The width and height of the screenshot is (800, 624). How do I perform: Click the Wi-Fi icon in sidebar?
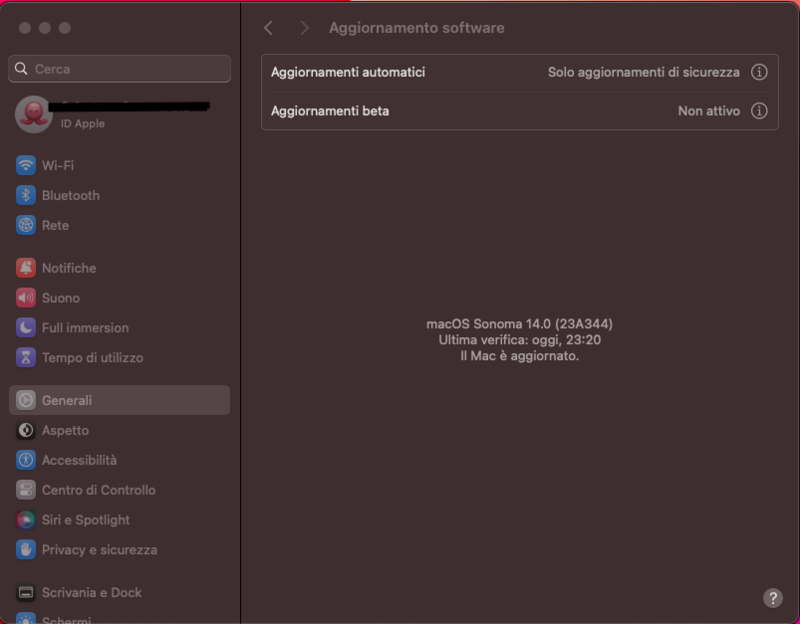[x=26, y=165]
